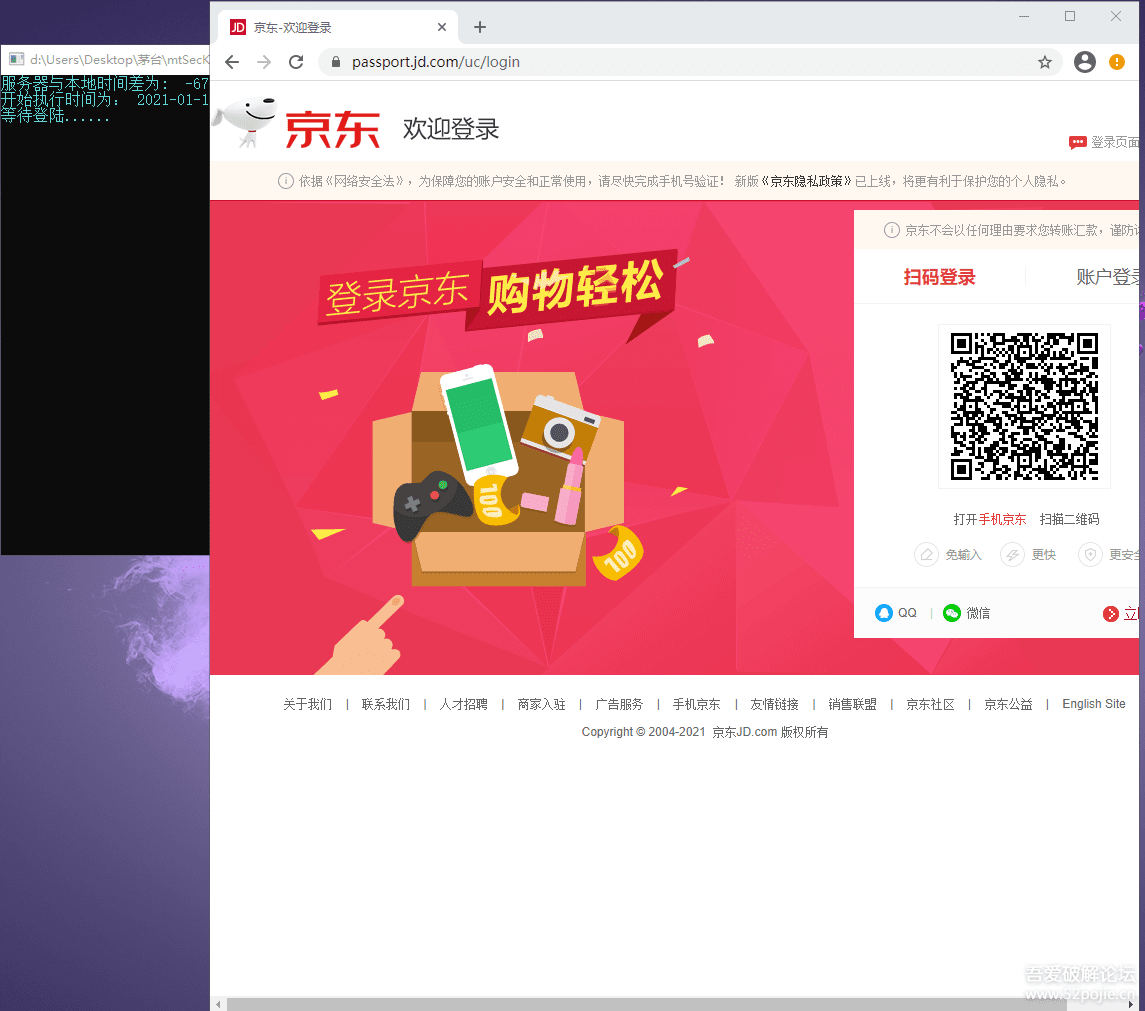Viewport: 1145px width, 1011px height.
Task: Reload the JD login page
Action: pos(296,62)
